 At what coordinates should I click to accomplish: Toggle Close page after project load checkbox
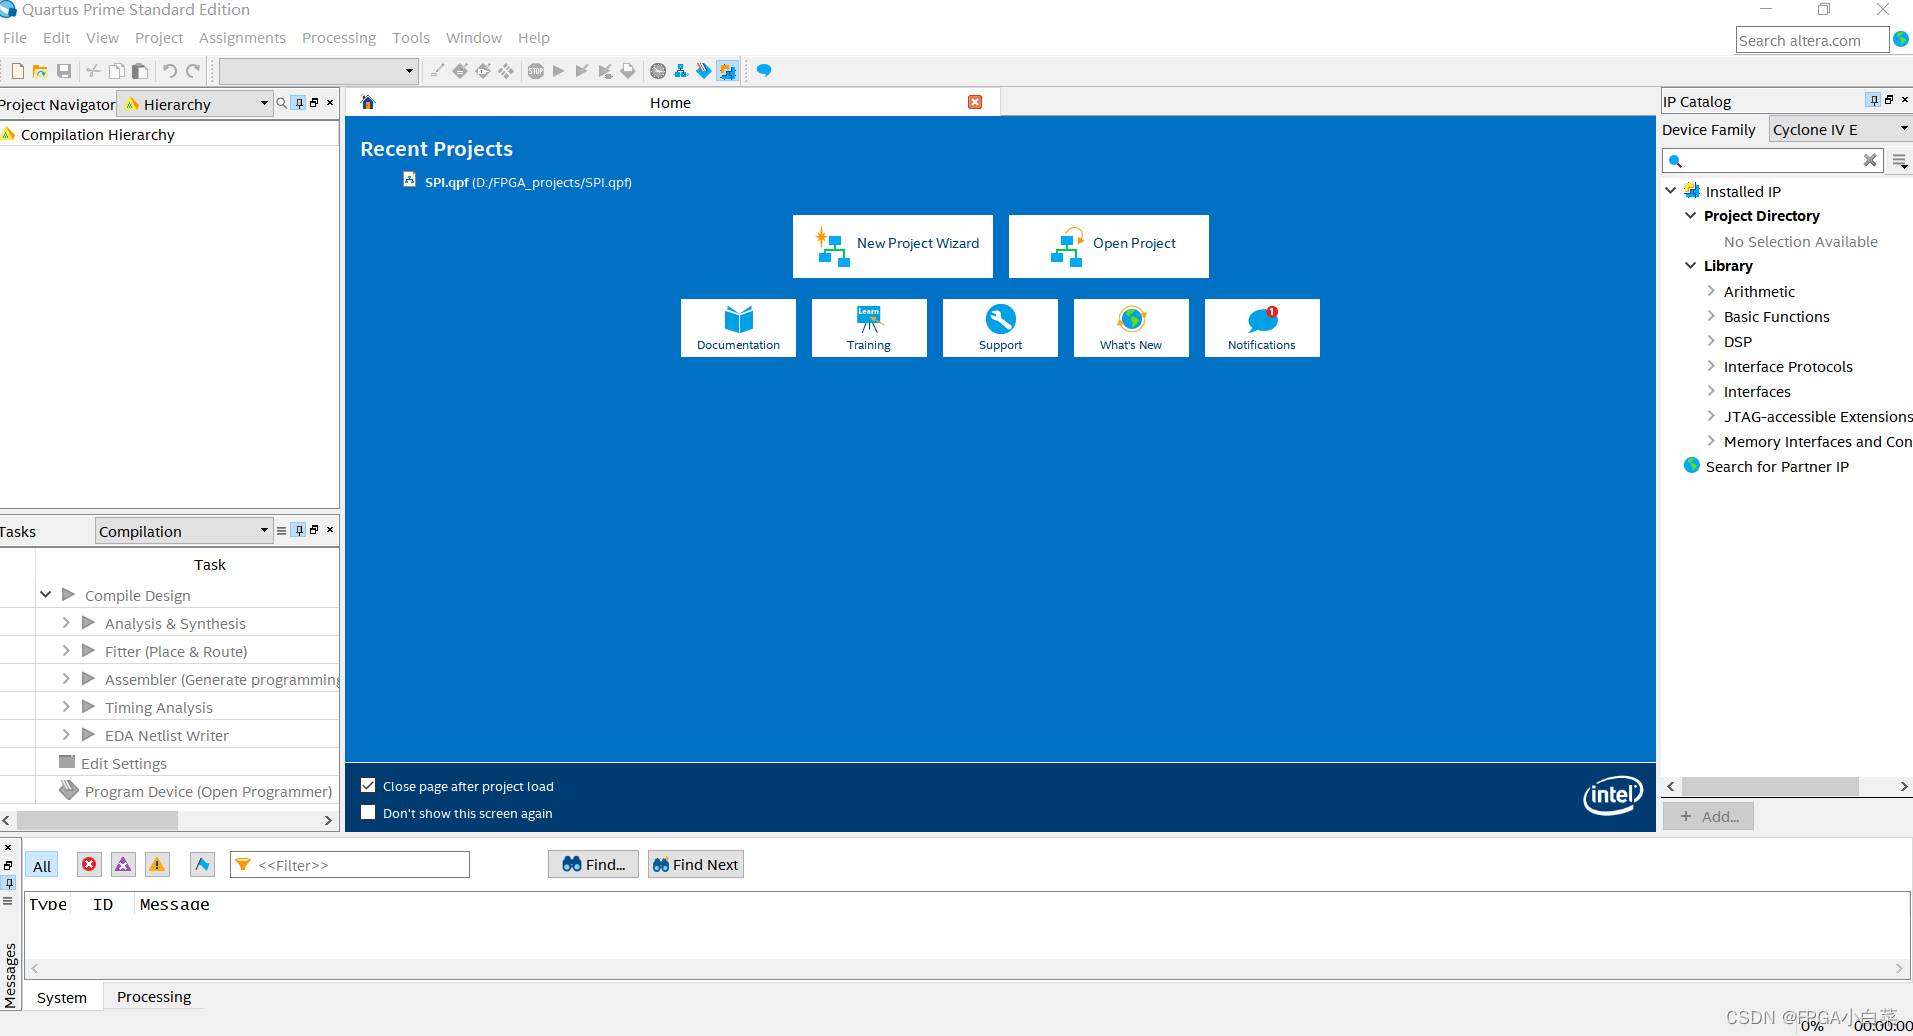[x=368, y=786]
